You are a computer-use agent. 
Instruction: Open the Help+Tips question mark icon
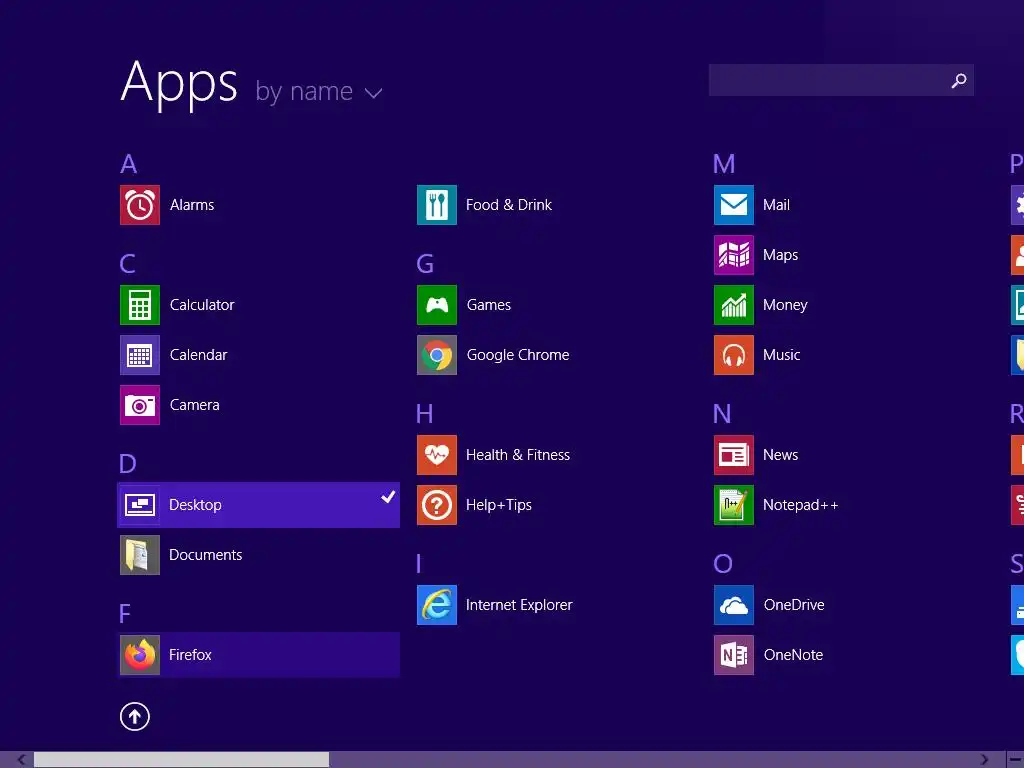tap(437, 505)
